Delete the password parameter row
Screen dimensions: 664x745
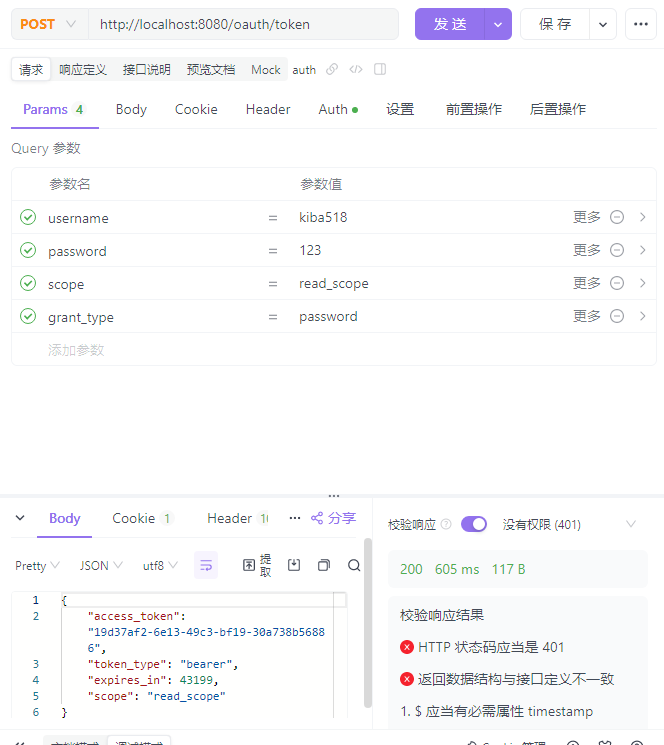pyautogui.click(x=617, y=250)
